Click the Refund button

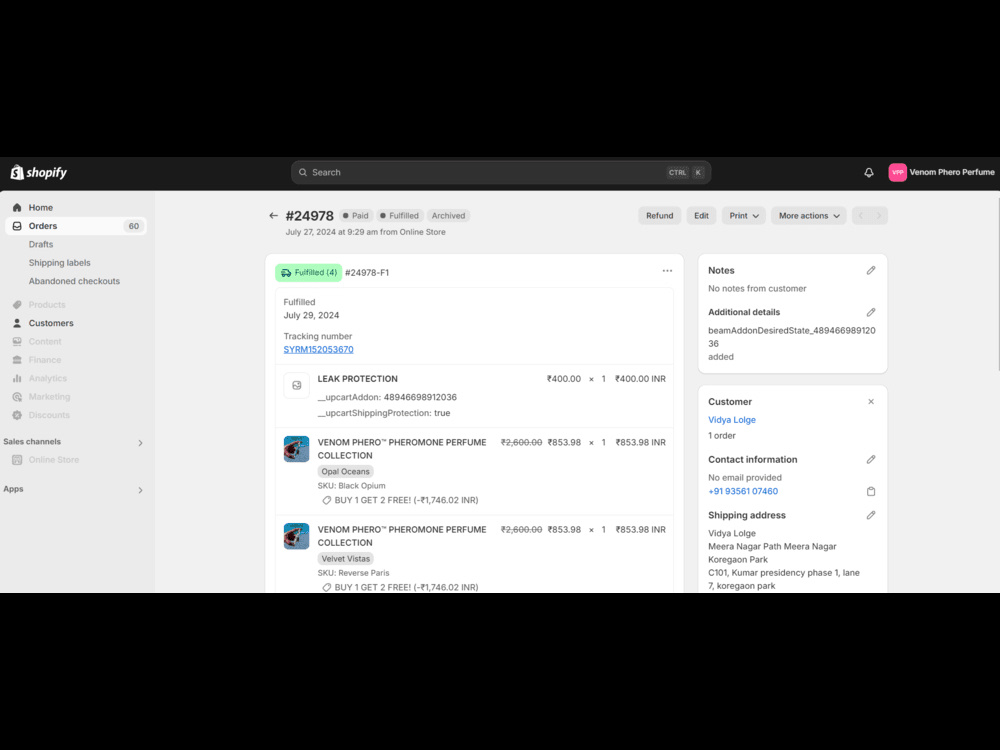(x=659, y=216)
